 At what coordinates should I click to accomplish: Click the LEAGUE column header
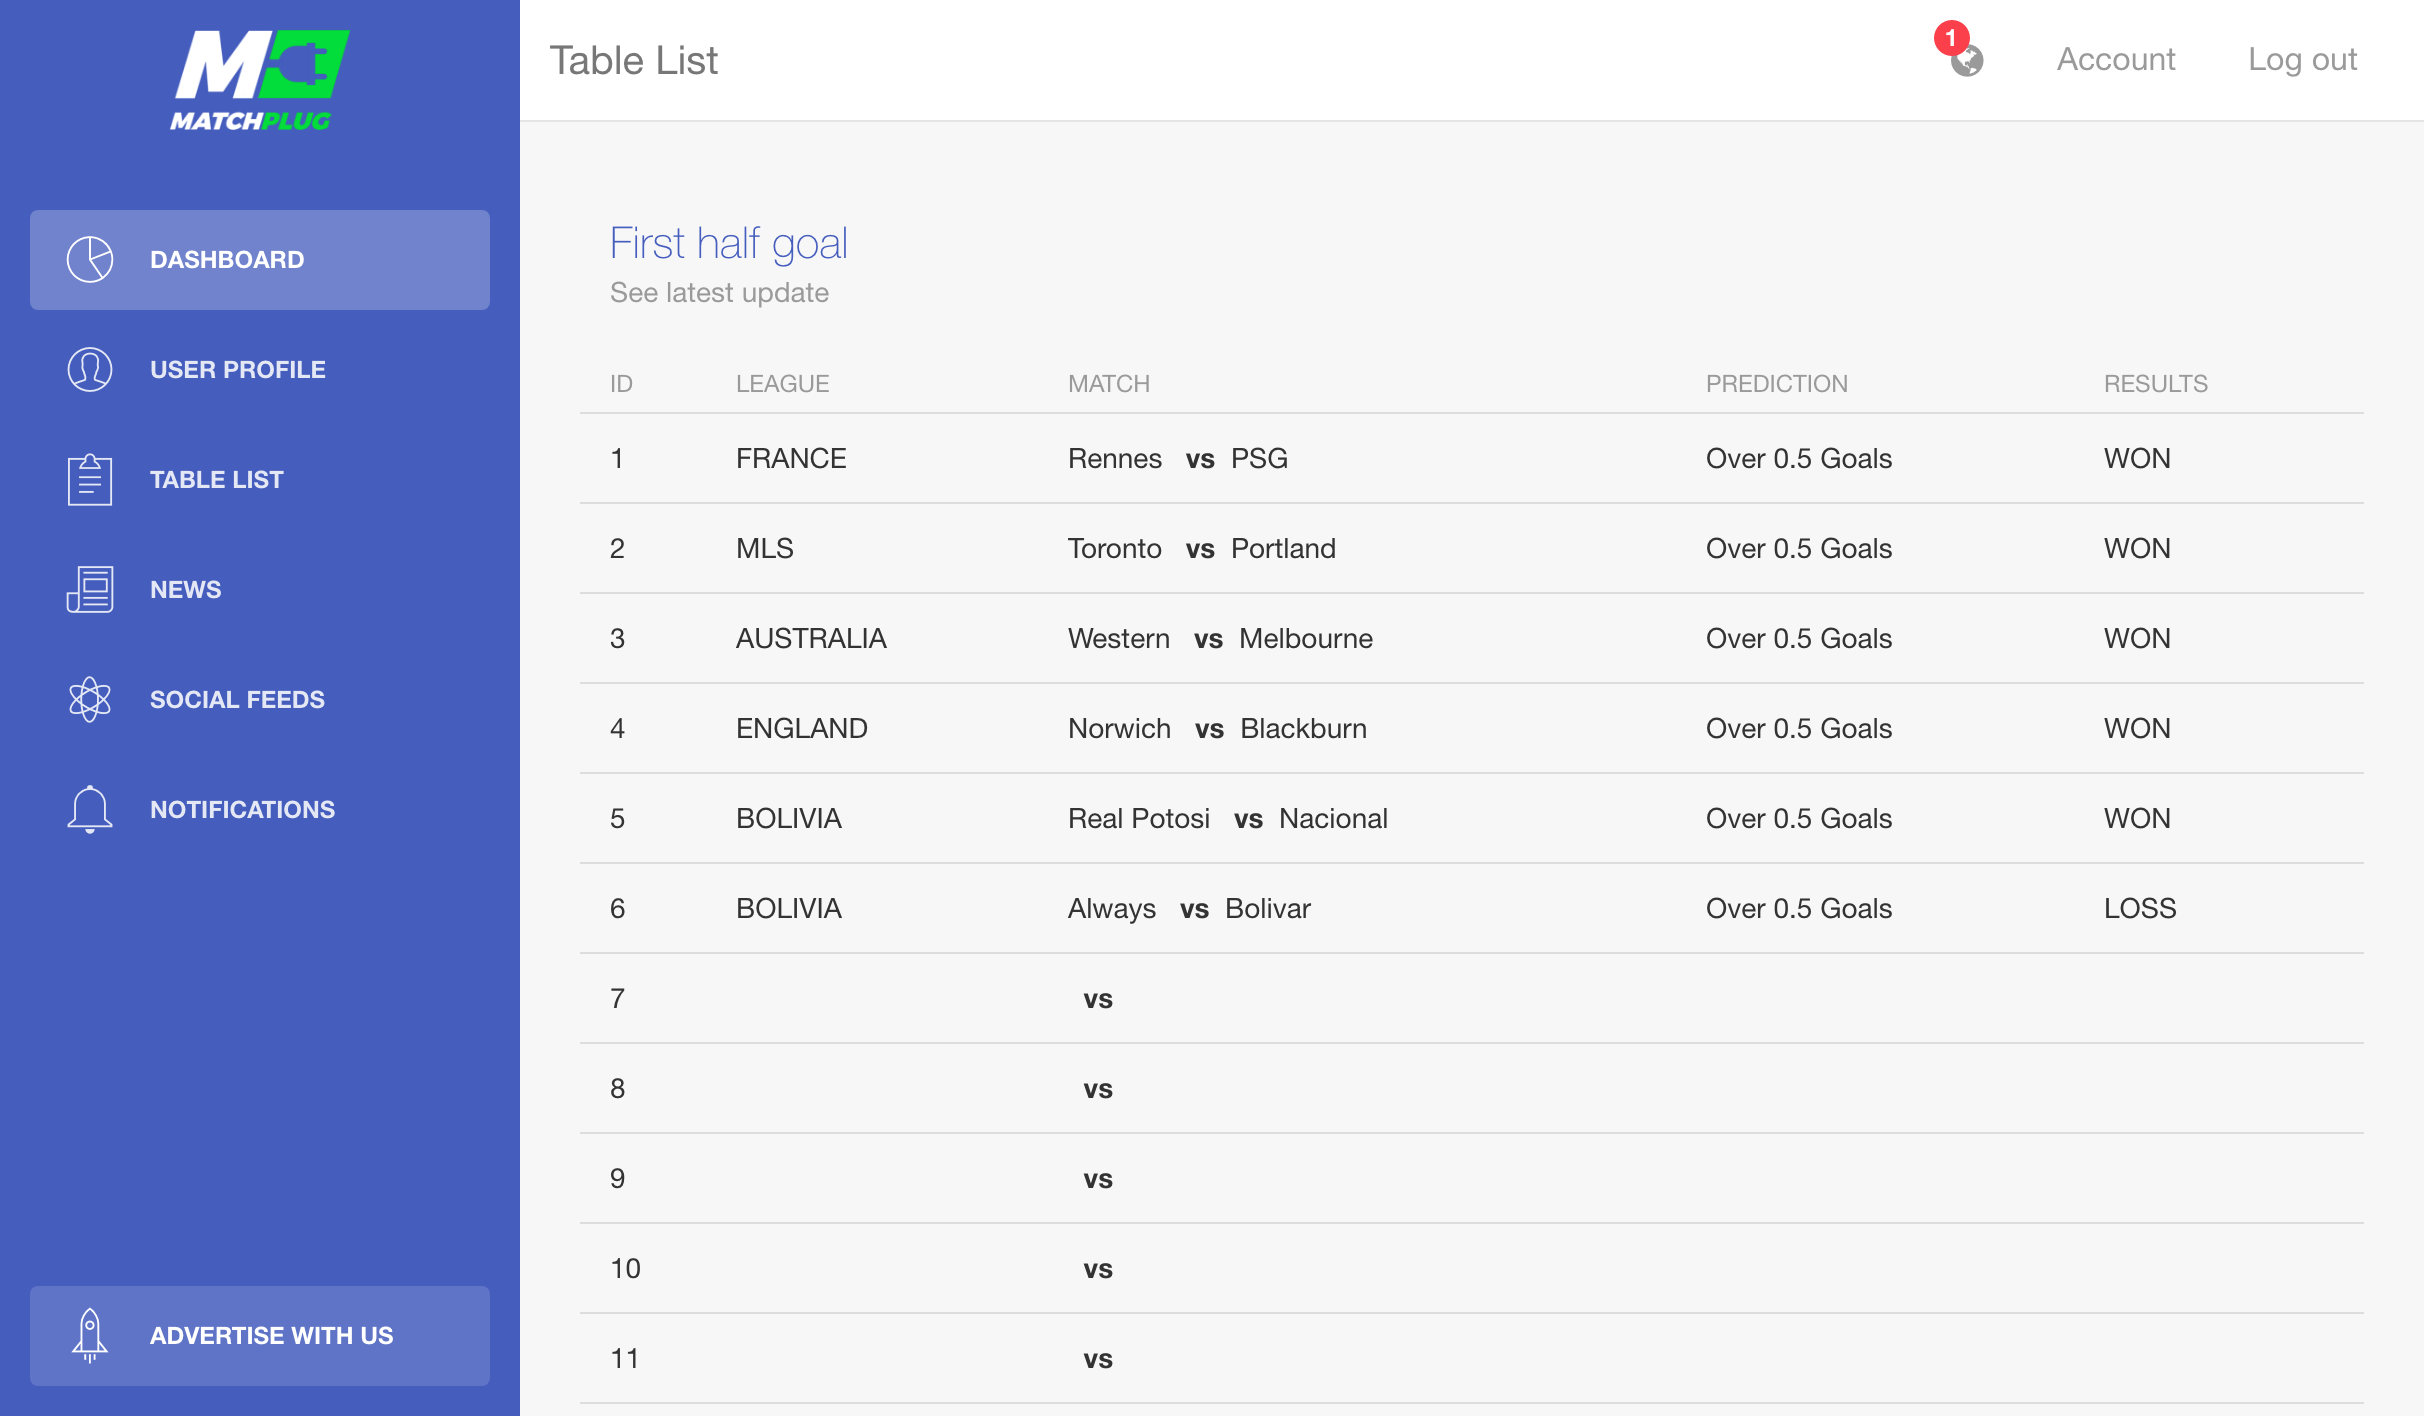783,384
